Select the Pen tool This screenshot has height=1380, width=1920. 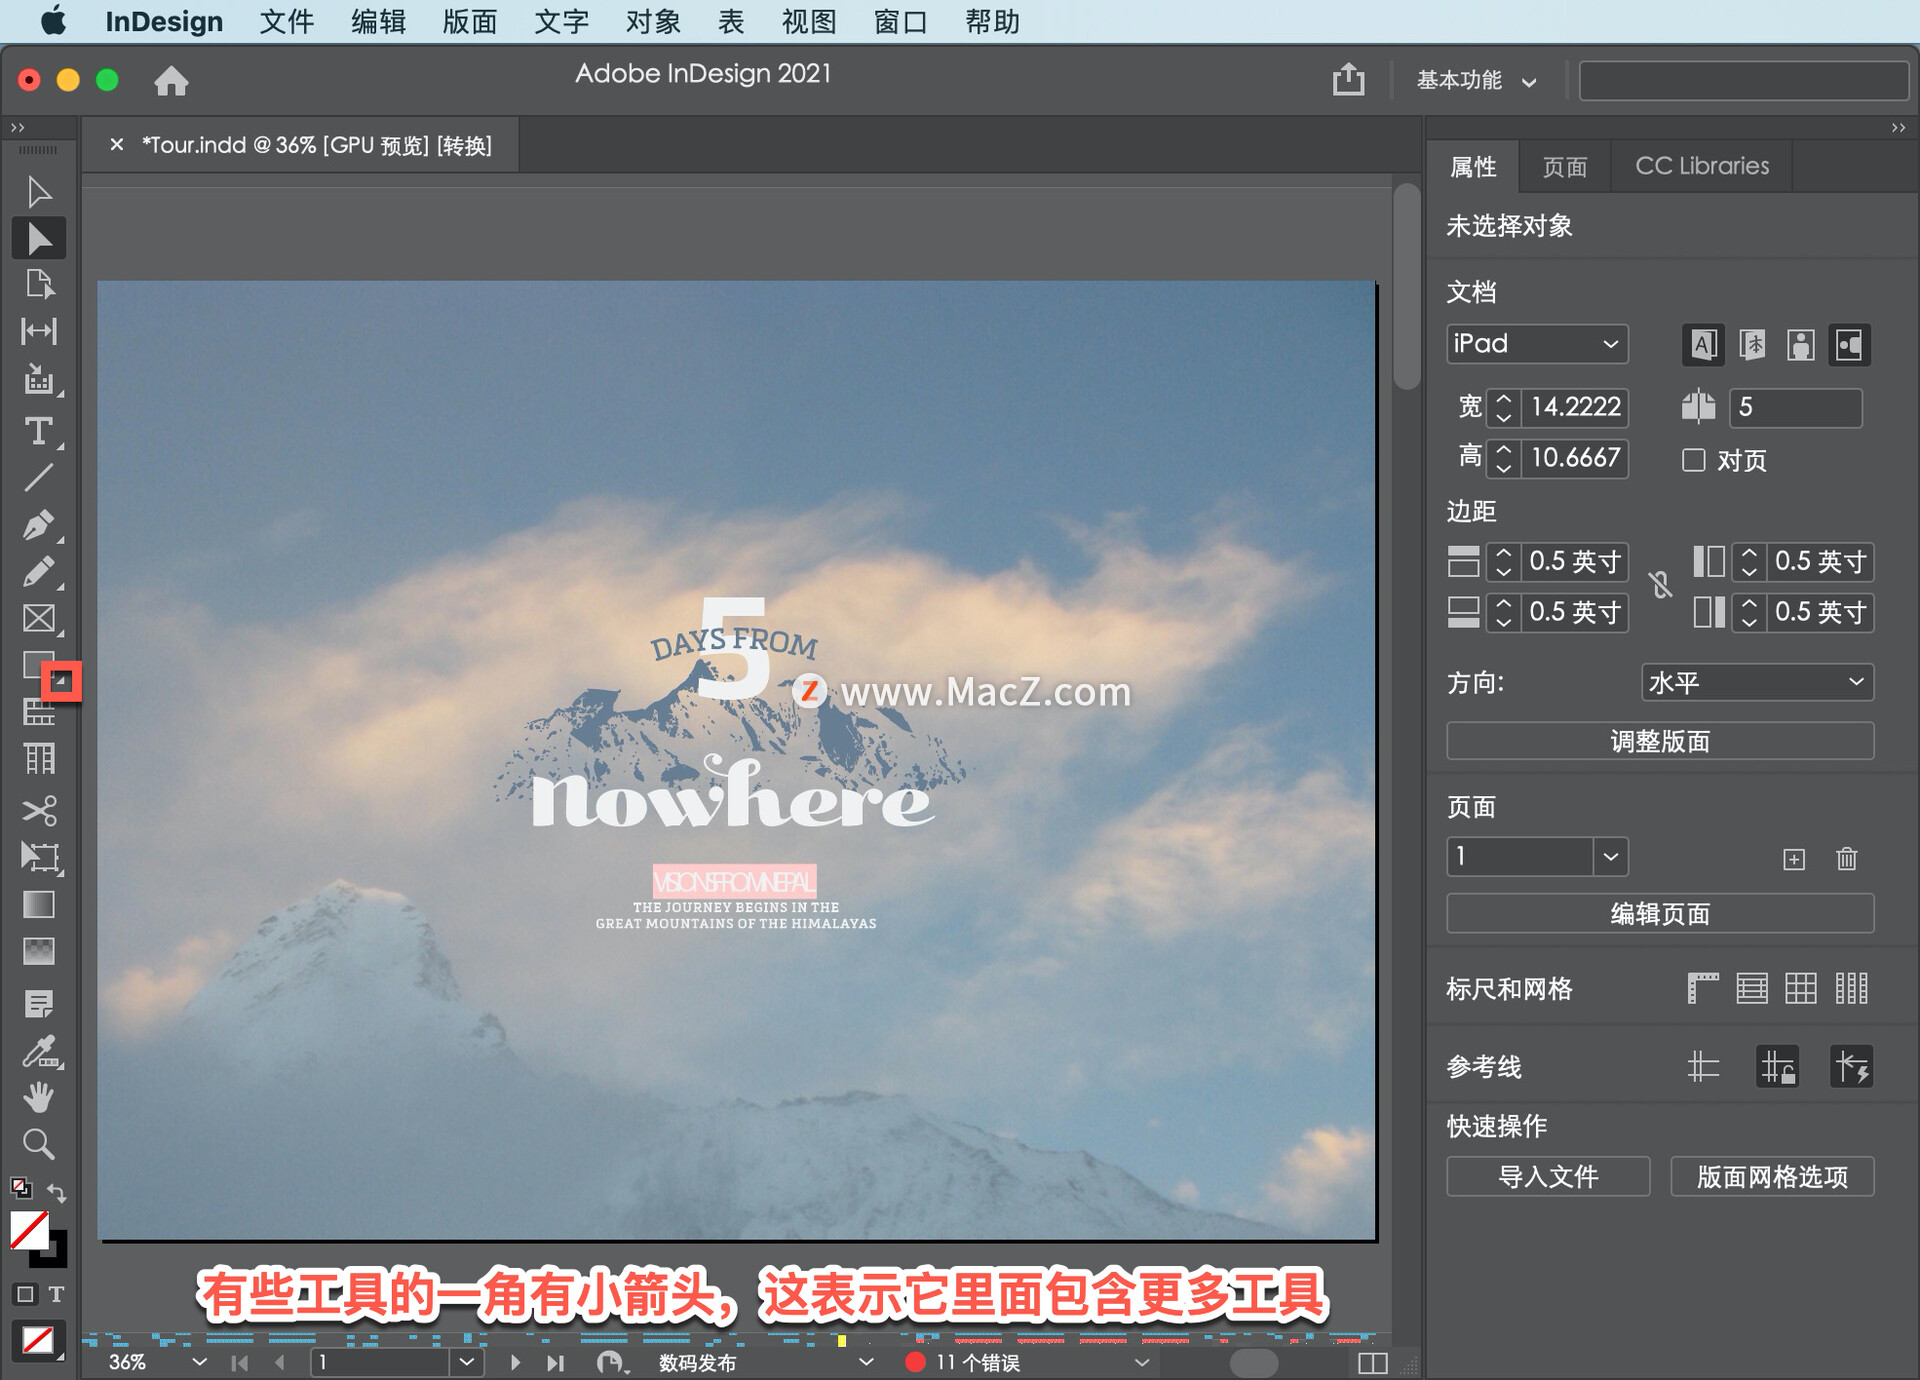38,524
